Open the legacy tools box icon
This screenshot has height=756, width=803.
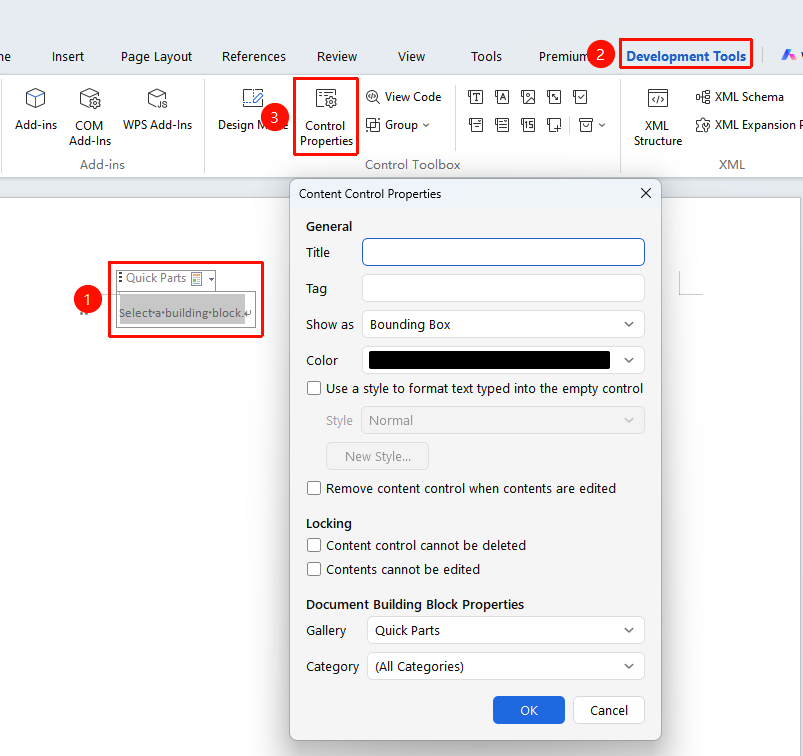click(x=586, y=124)
